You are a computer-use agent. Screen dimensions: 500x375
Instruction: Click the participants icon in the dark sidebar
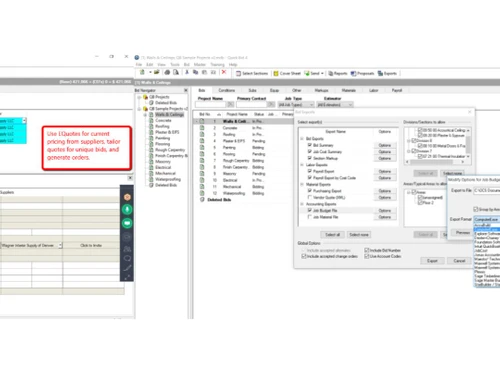coord(127,249)
